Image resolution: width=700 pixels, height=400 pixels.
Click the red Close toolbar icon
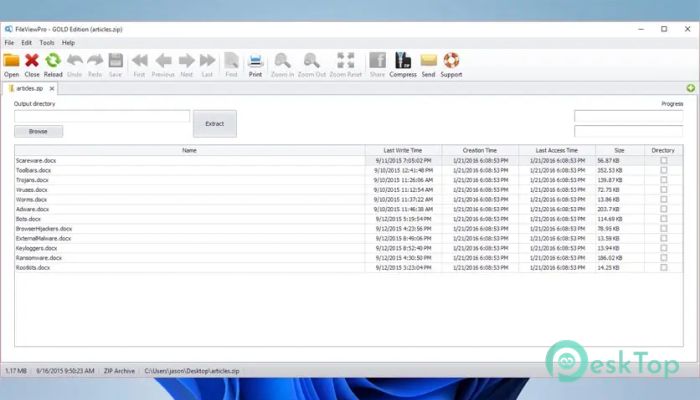click(32, 60)
